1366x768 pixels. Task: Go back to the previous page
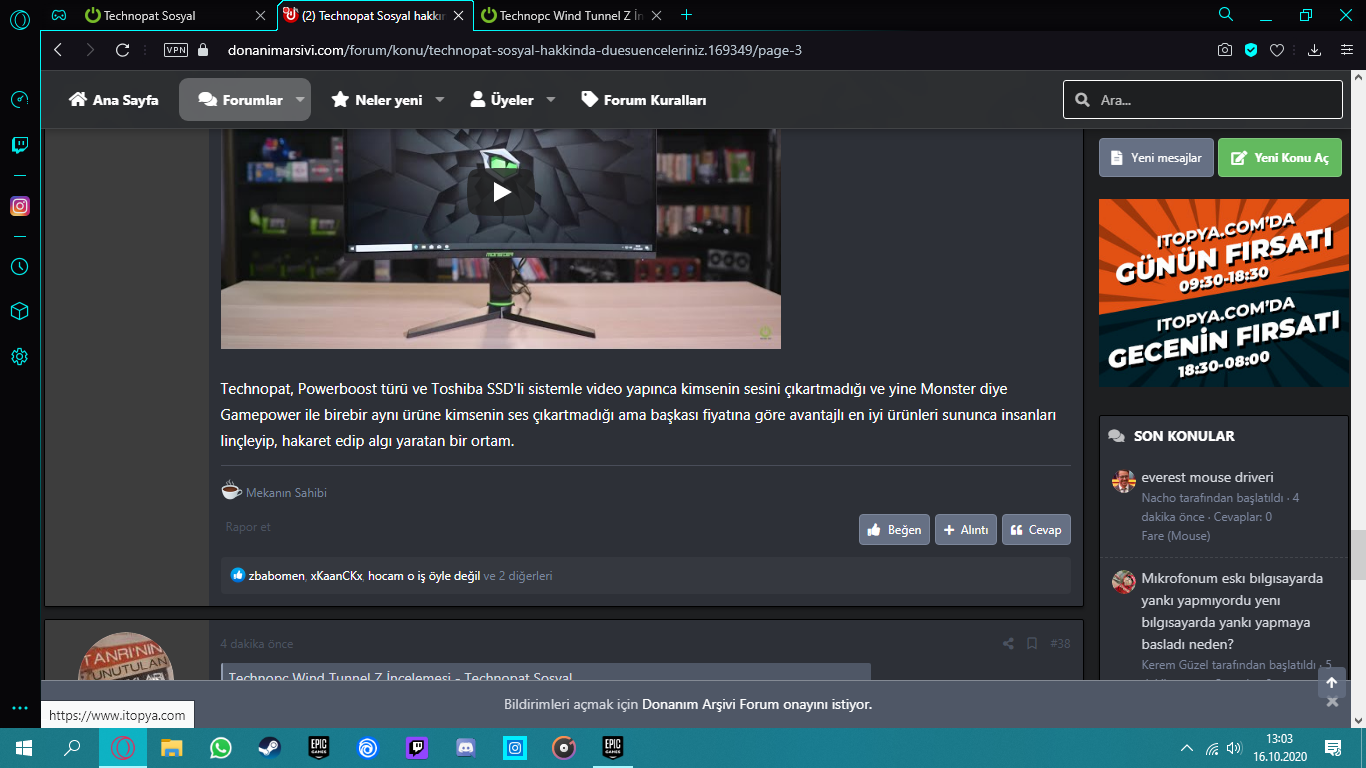58,50
